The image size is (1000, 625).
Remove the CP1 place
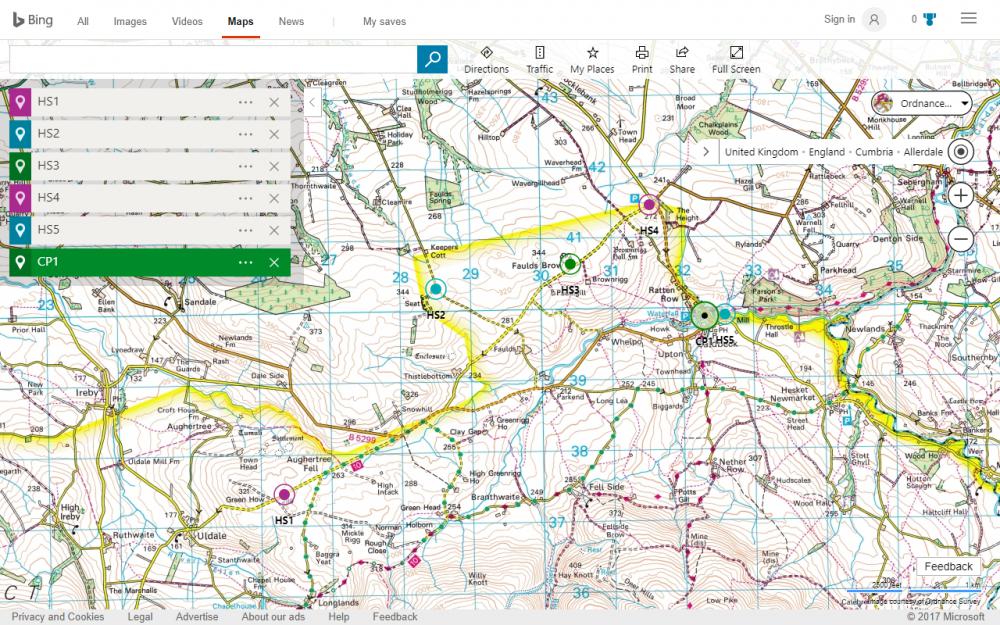pos(274,262)
